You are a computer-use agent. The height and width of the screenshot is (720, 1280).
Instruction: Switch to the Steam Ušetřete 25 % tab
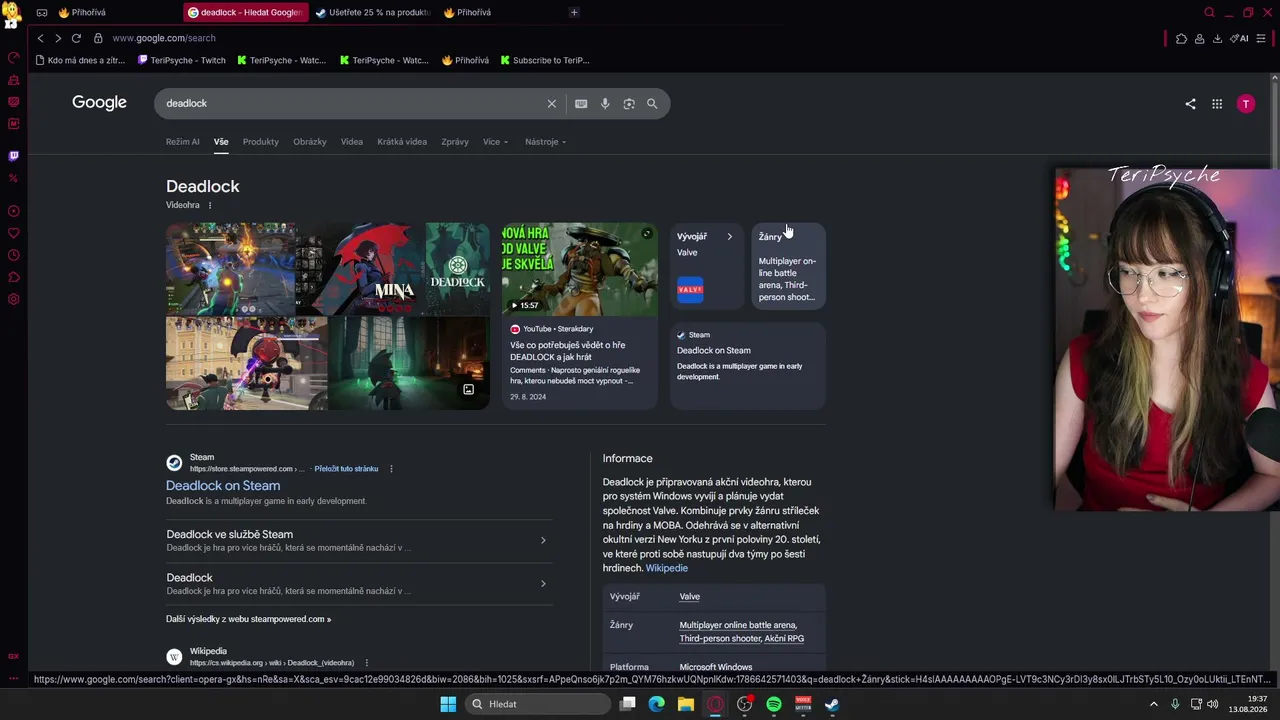pyautogui.click(x=372, y=12)
